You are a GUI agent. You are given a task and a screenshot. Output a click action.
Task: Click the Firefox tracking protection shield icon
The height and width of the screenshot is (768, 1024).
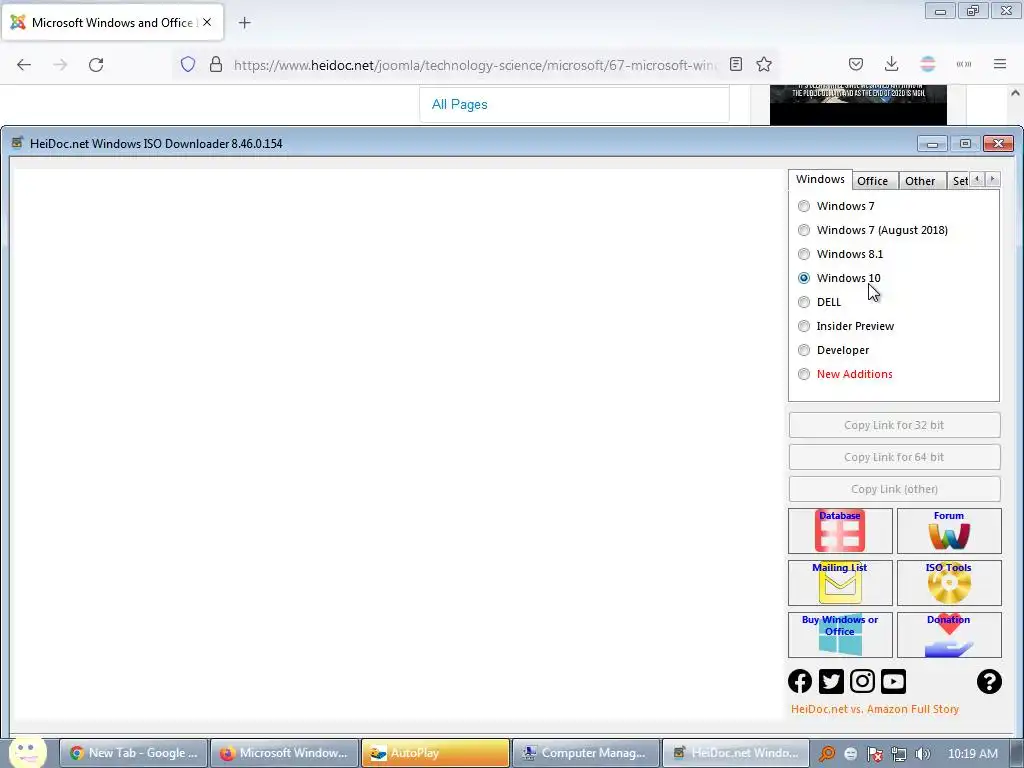[x=188, y=65]
